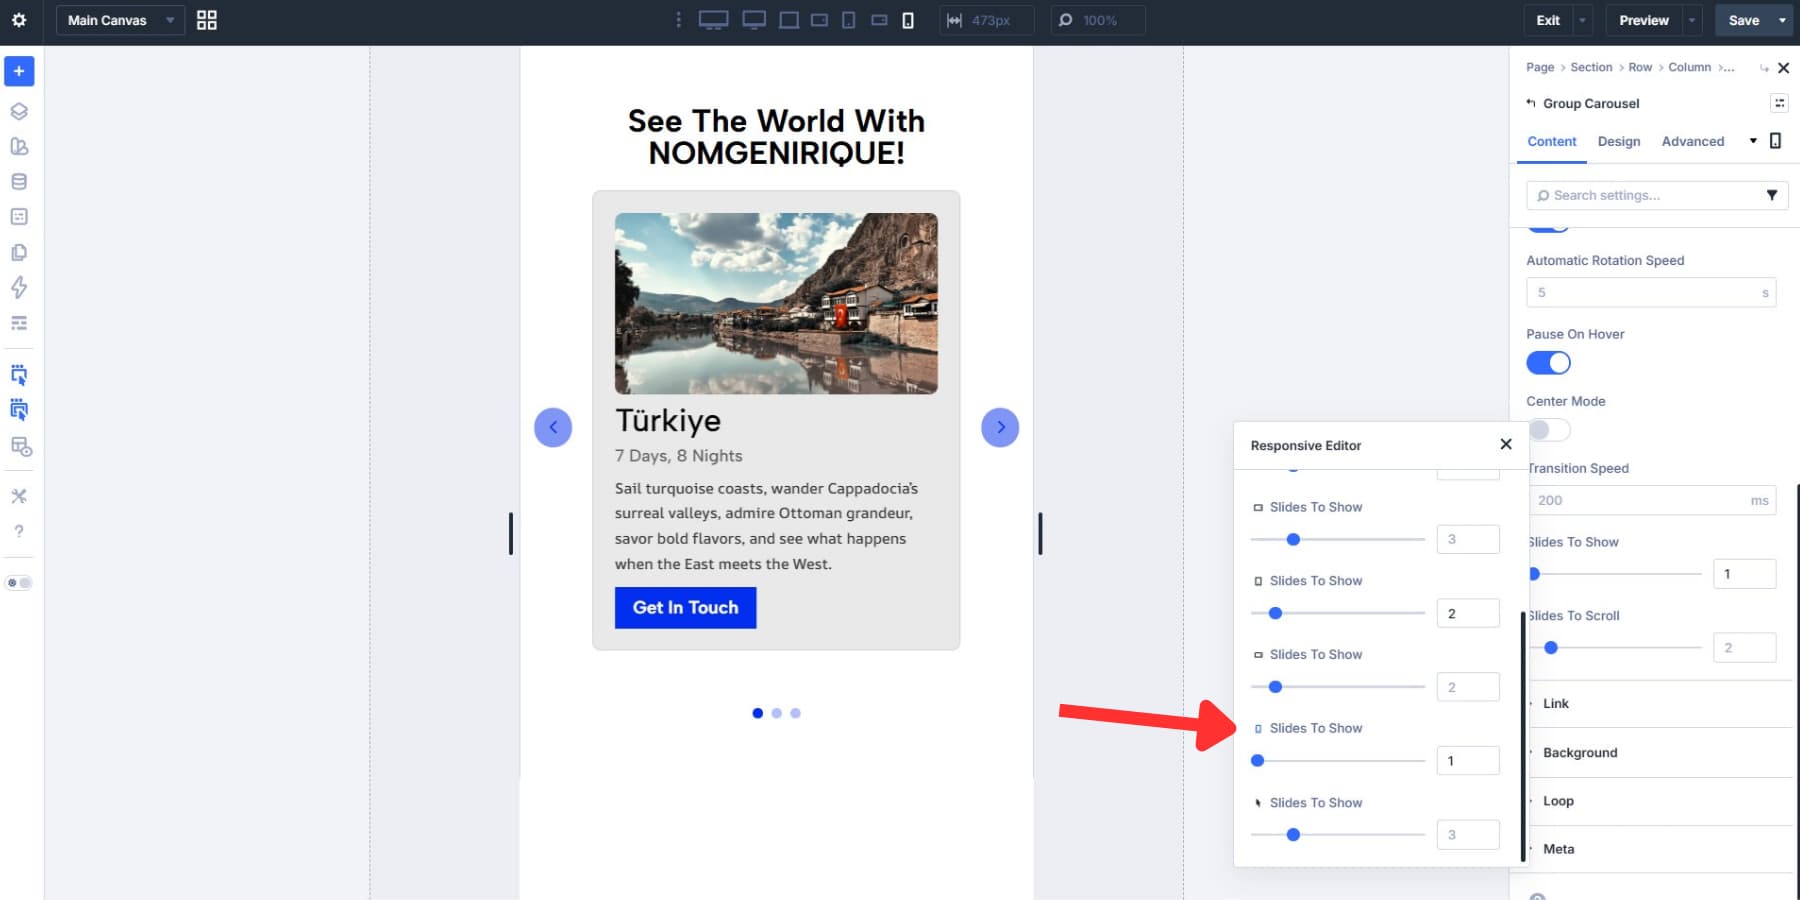1800x900 pixels.
Task: Expand the Loop settings section
Action: tap(1561, 800)
